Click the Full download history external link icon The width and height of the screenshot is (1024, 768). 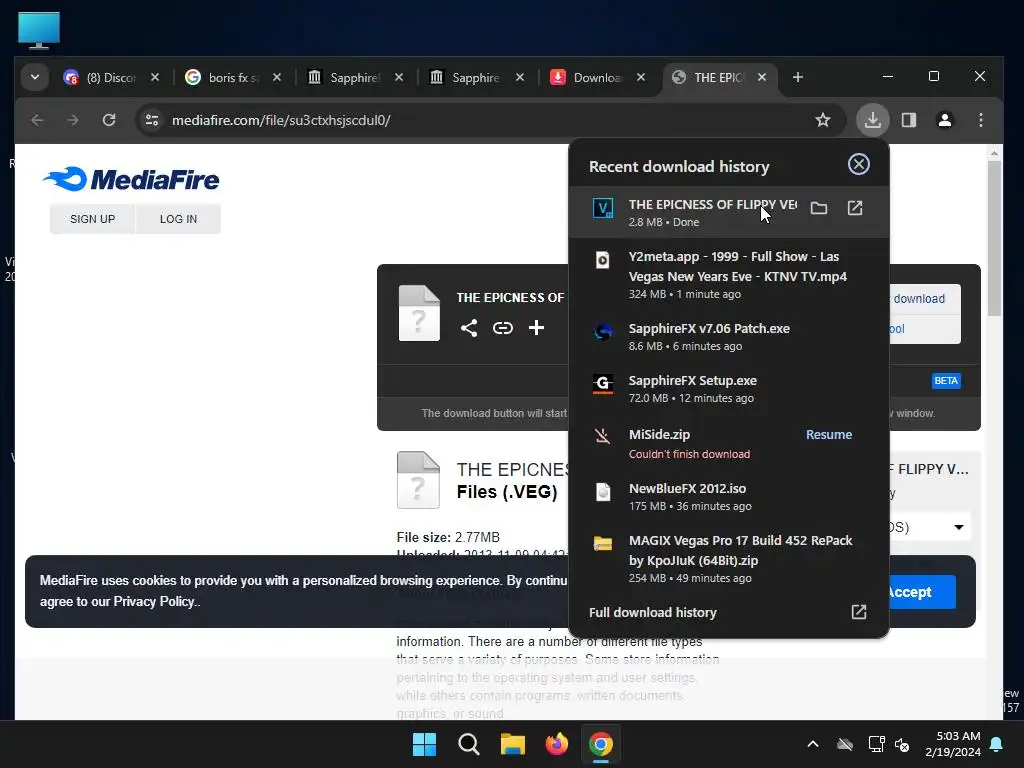(859, 612)
